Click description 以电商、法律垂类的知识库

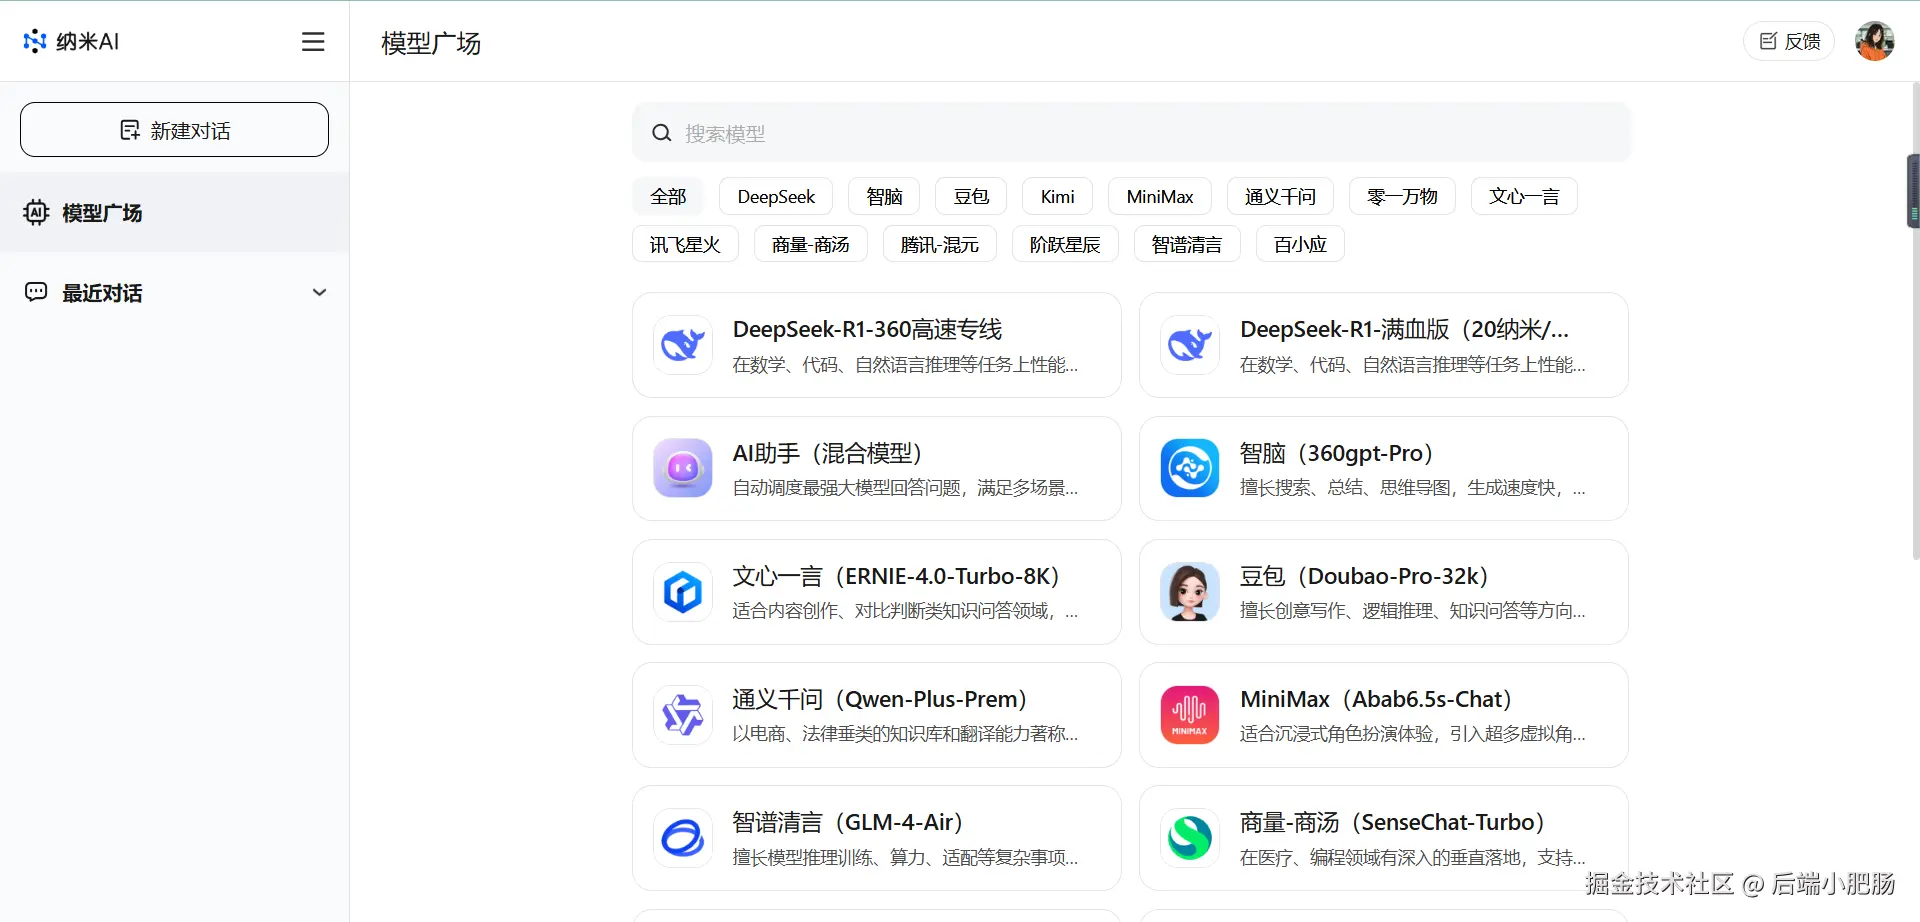(x=905, y=734)
